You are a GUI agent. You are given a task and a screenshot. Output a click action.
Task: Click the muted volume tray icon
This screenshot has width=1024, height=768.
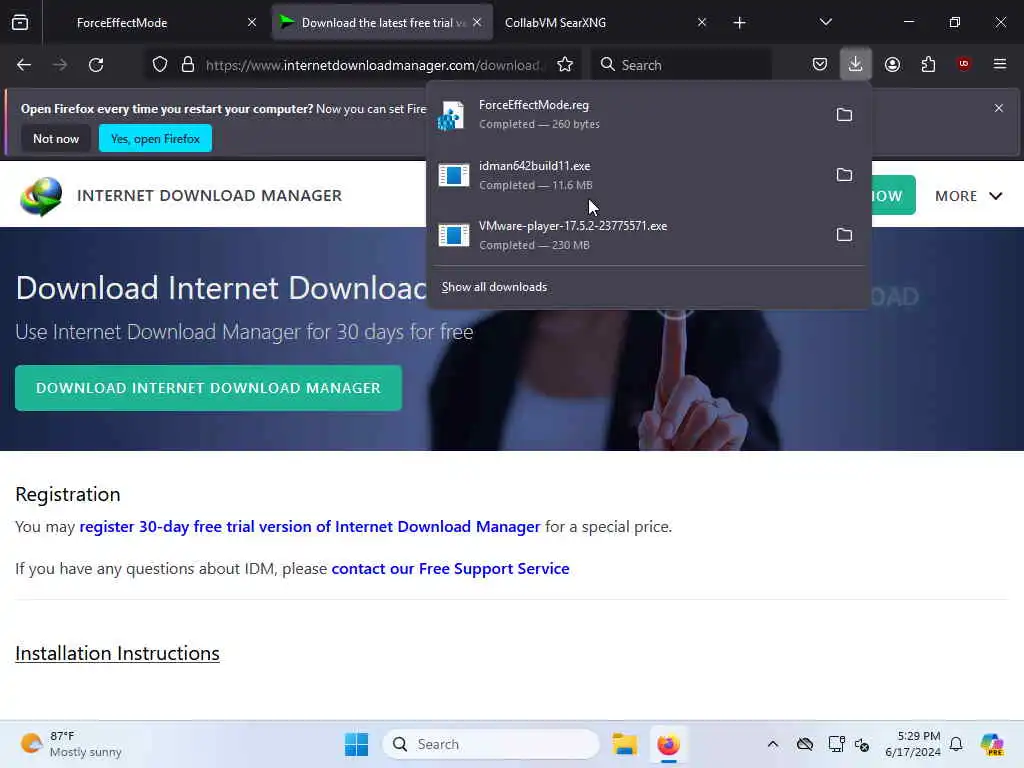click(862, 744)
